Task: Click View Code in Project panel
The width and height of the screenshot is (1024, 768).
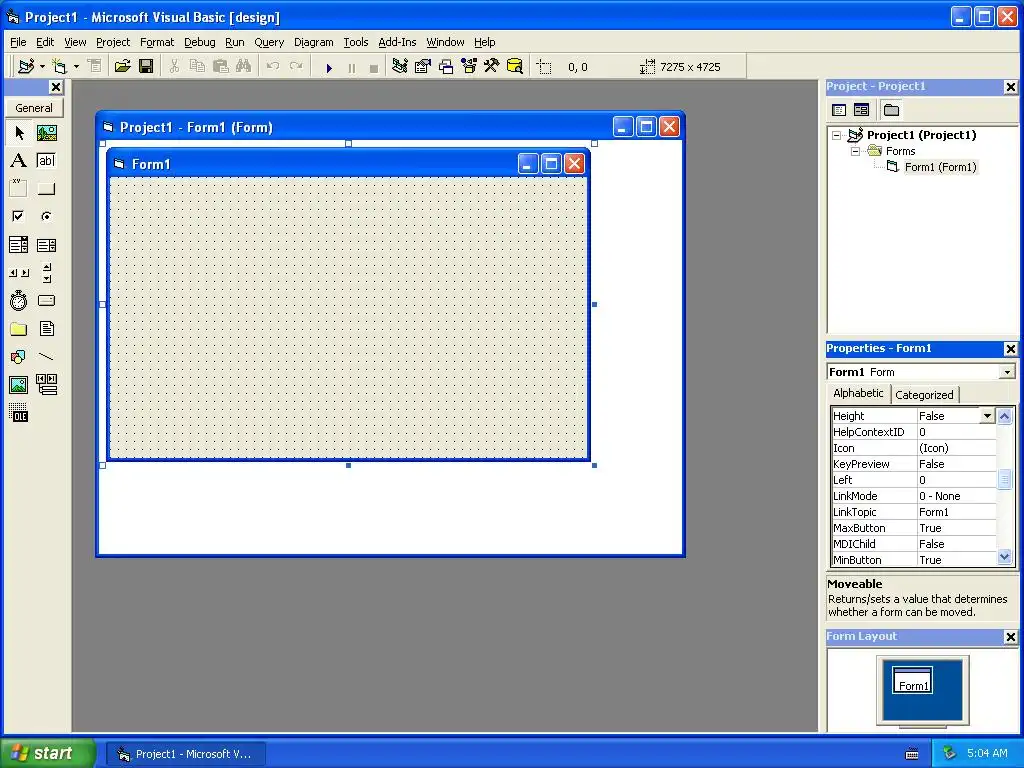Action: 839,110
